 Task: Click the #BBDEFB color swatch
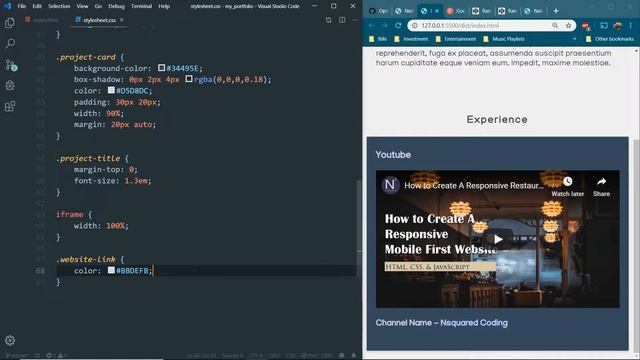coord(111,270)
